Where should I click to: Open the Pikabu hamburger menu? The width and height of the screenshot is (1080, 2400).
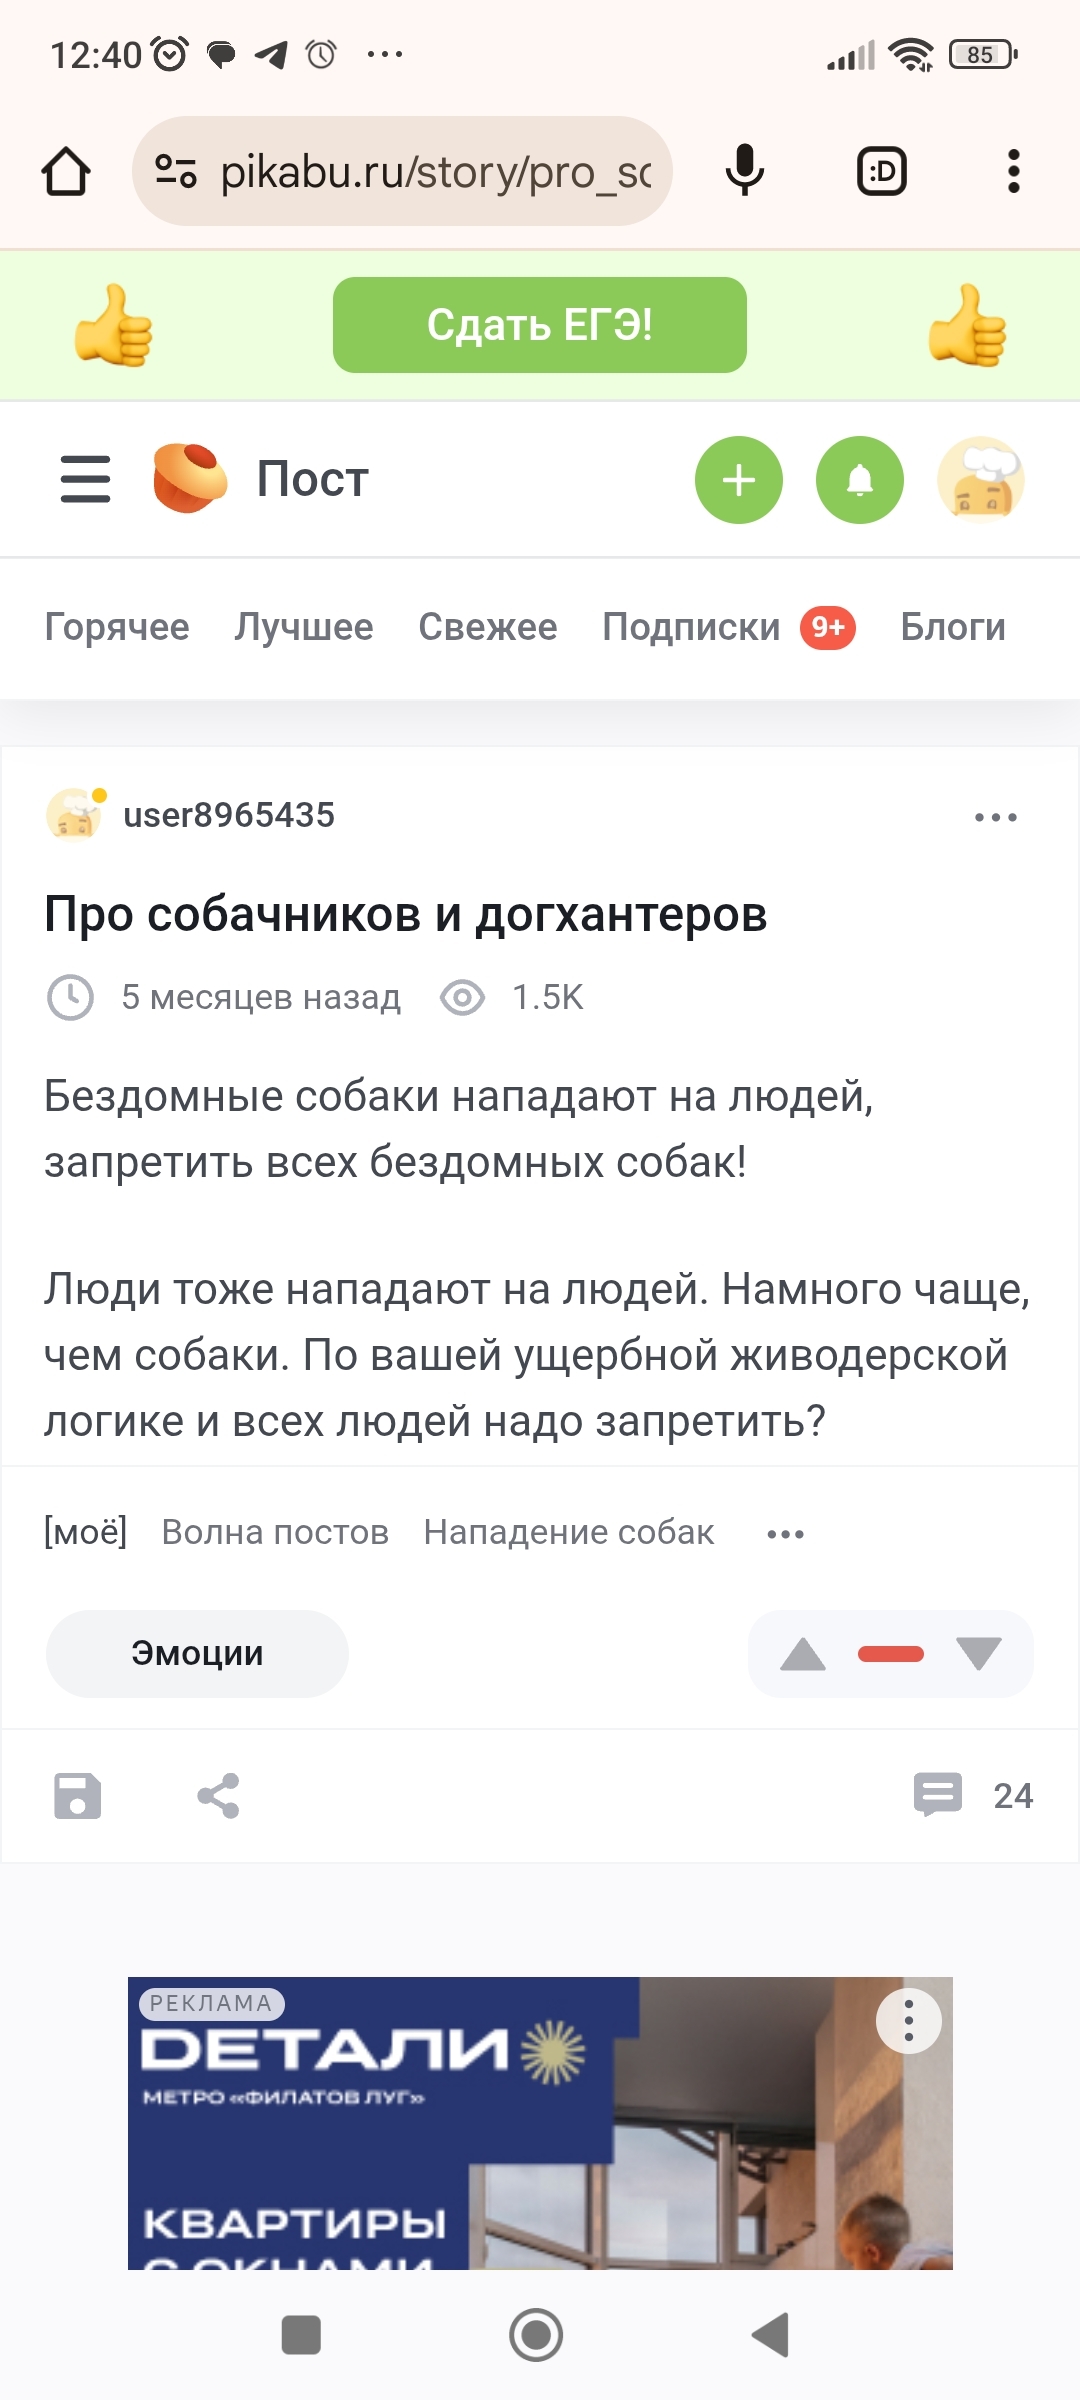pyautogui.click(x=85, y=479)
